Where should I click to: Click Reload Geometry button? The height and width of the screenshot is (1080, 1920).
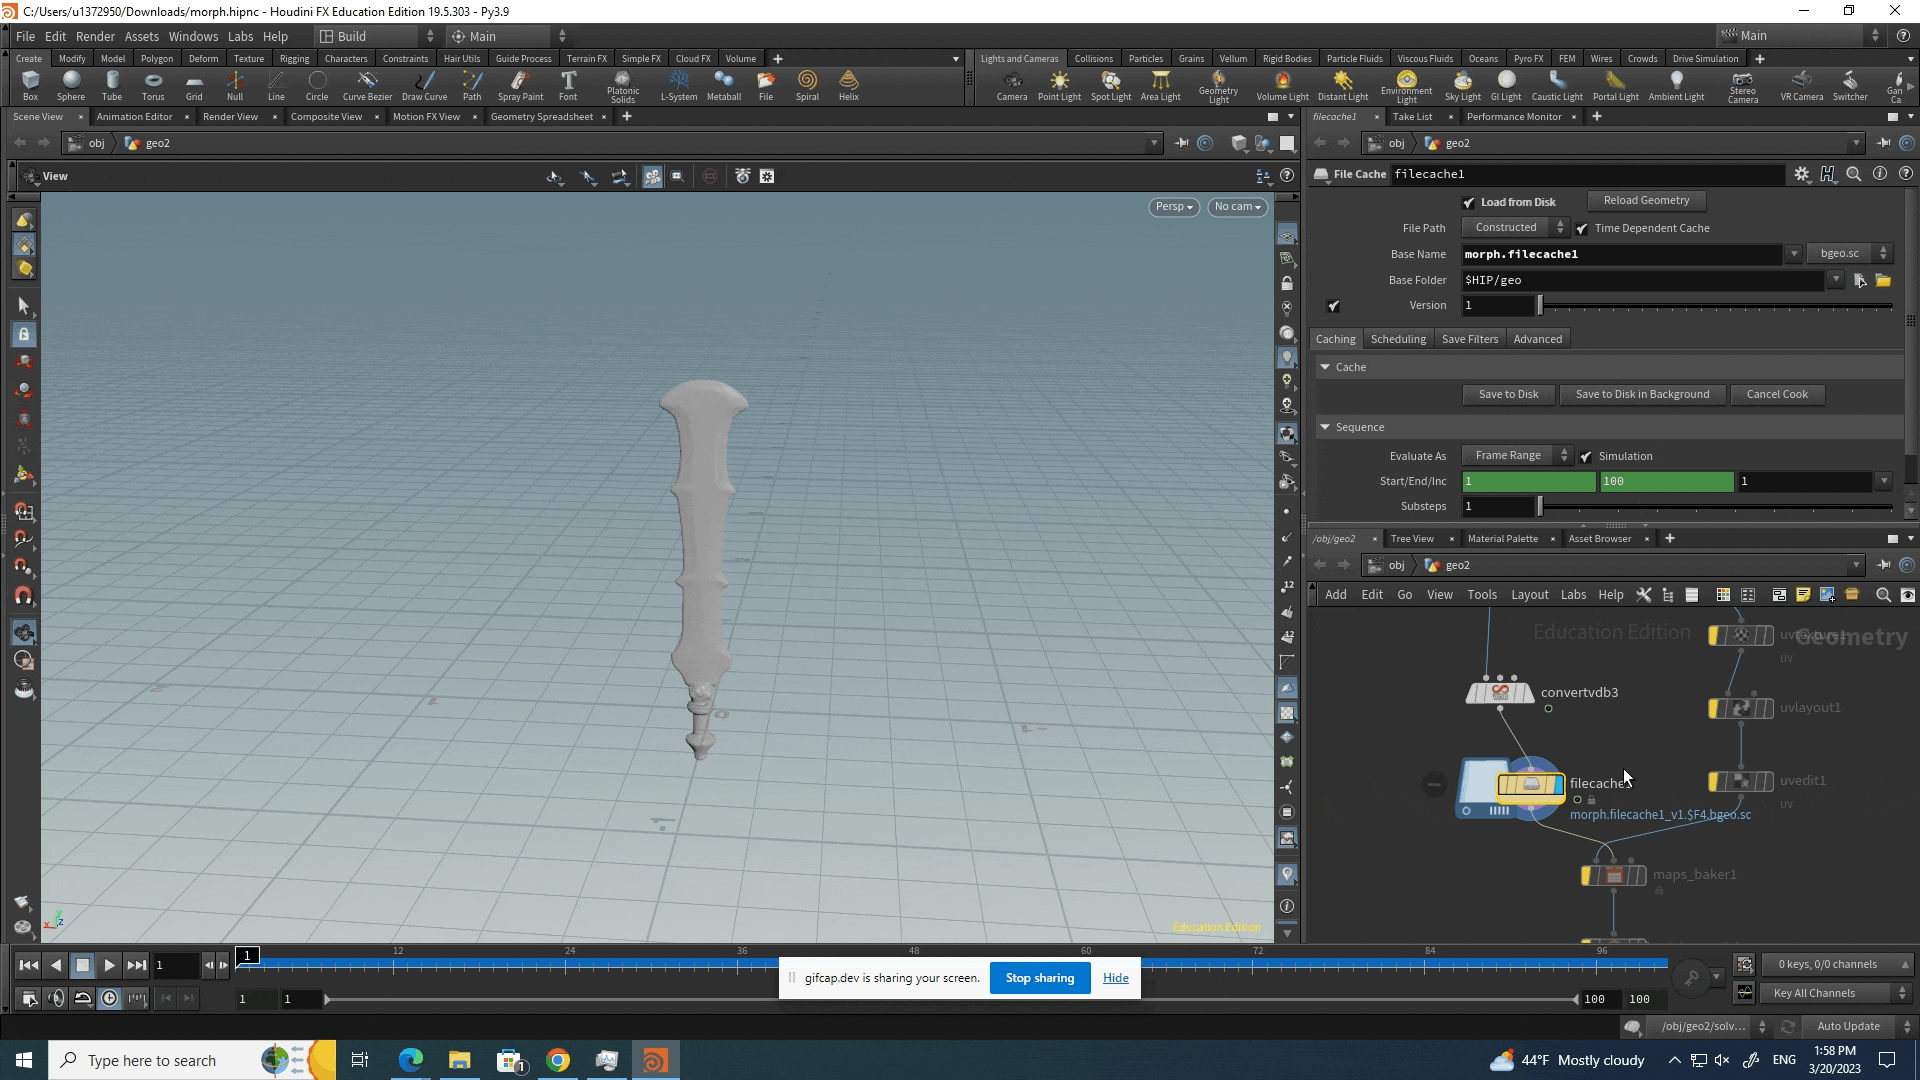[x=1646, y=201]
